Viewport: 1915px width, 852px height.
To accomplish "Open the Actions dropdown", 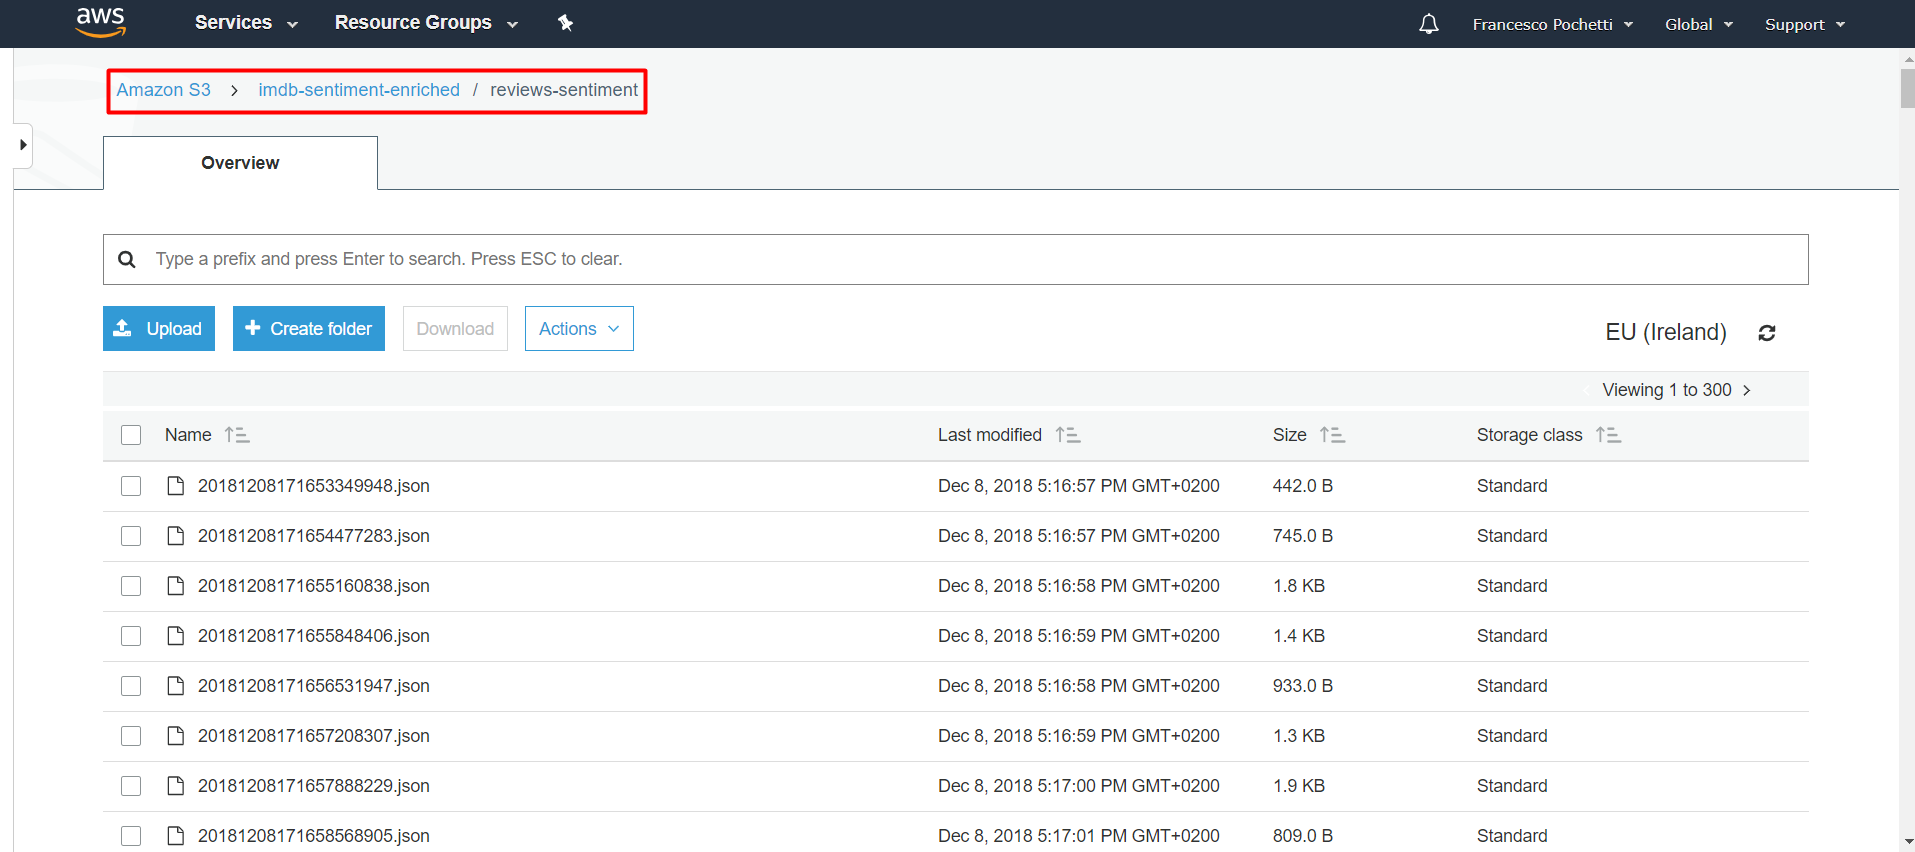I will click(x=579, y=329).
